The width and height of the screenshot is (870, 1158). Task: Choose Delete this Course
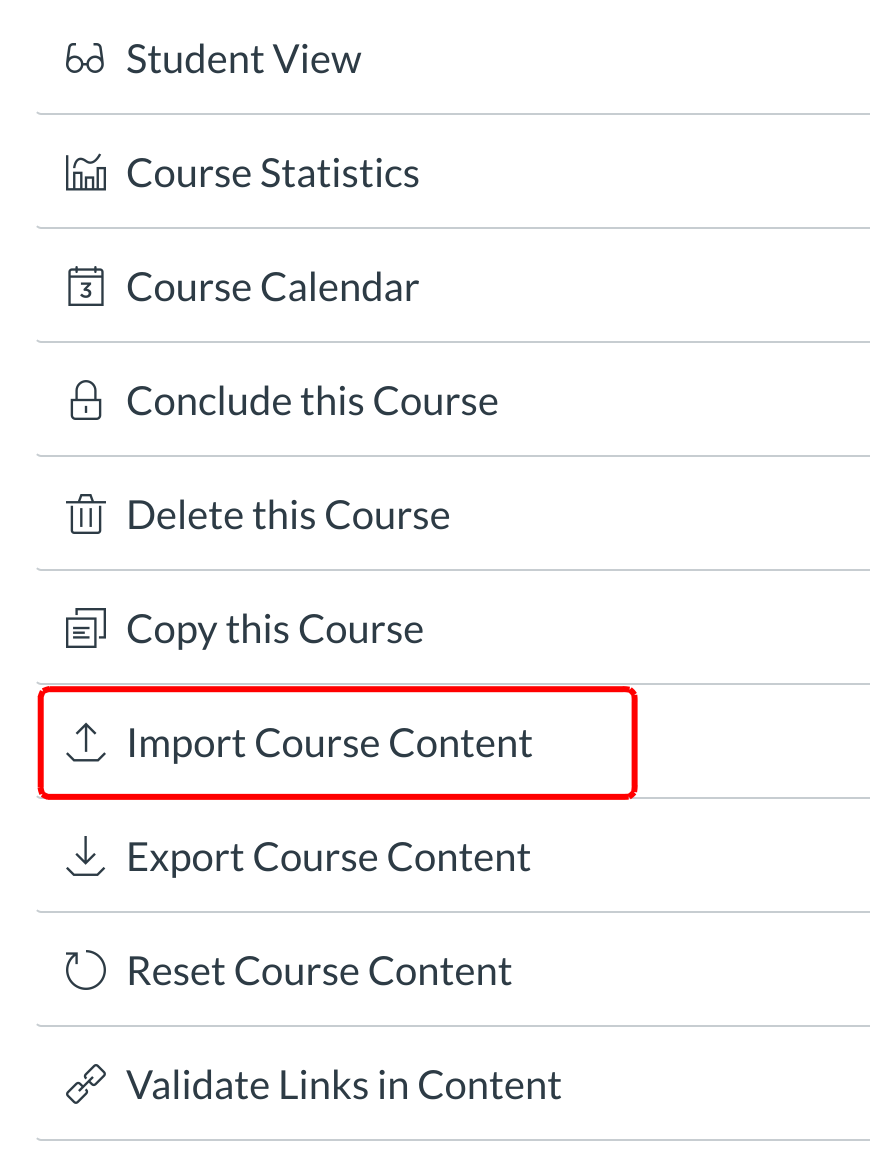coord(288,516)
